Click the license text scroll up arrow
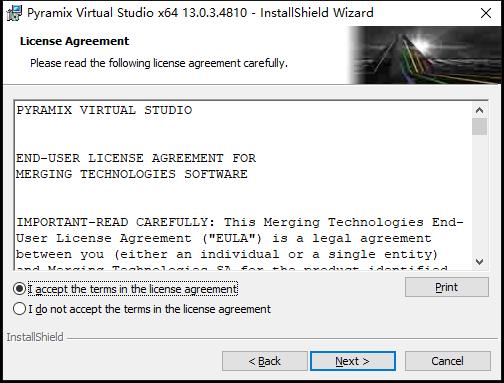The width and height of the screenshot is (504, 383). 479,110
